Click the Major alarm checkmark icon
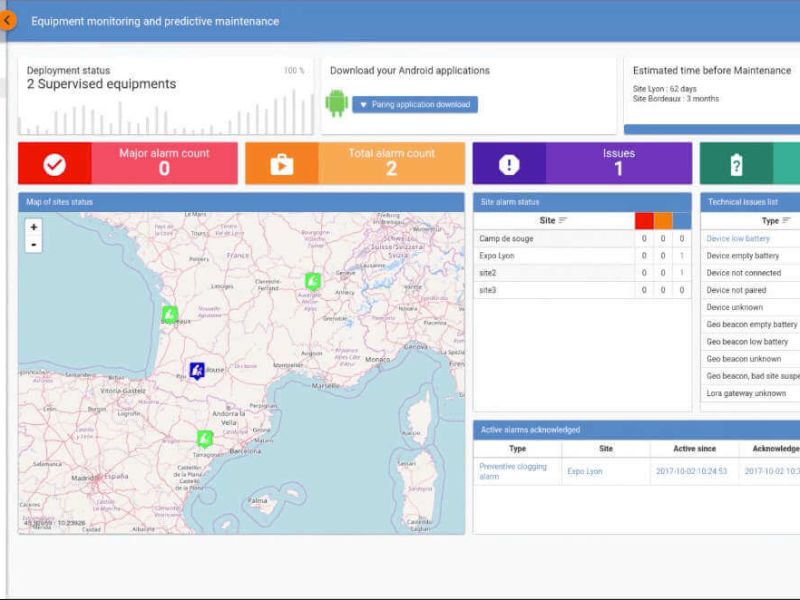This screenshot has width=800, height=600. 55,164
